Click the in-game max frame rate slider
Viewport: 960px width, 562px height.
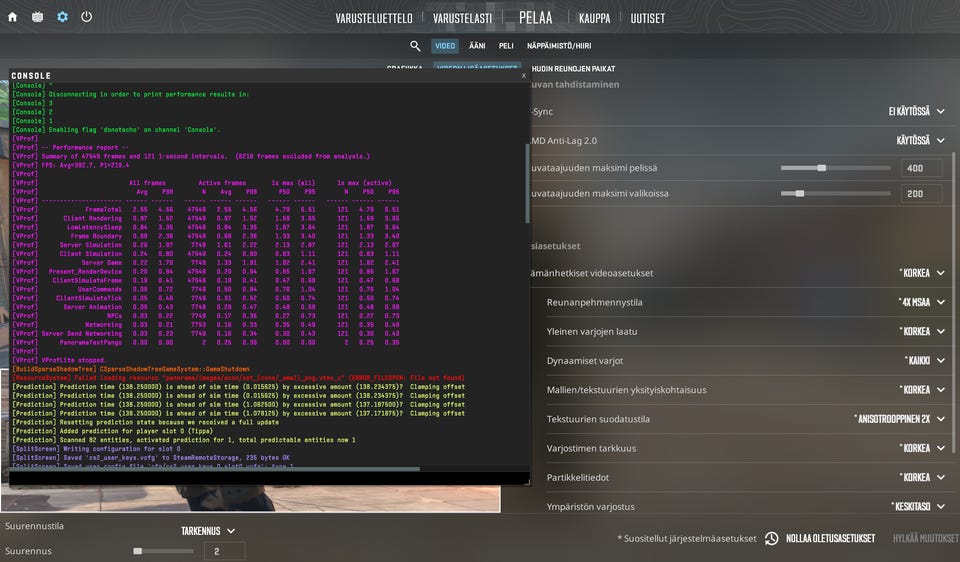[x=835, y=168]
